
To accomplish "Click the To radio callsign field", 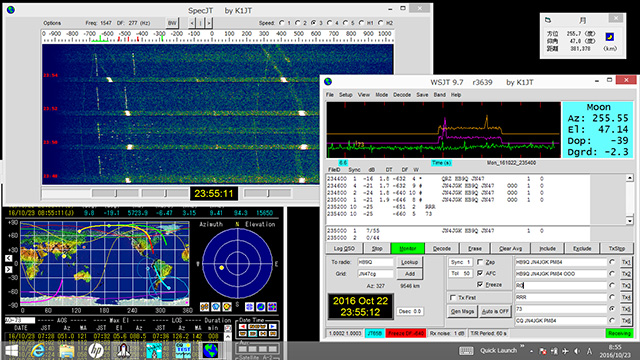I will (x=375, y=262).
